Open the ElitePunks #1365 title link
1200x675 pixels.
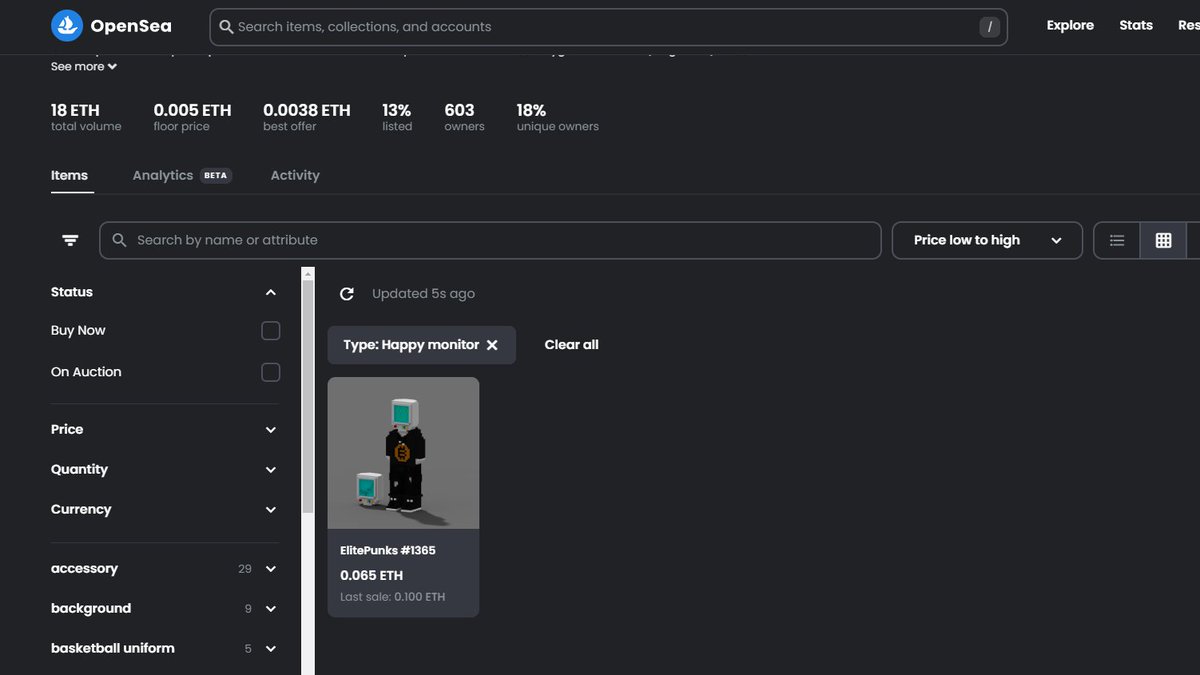coord(388,550)
